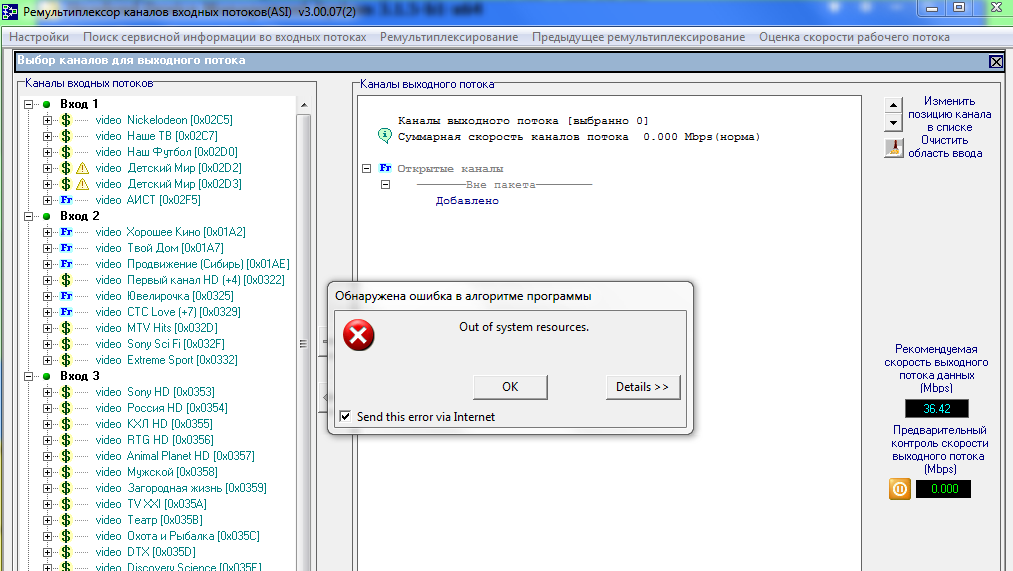Click the dollar icon beside Extreme Sport

point(66,360)
